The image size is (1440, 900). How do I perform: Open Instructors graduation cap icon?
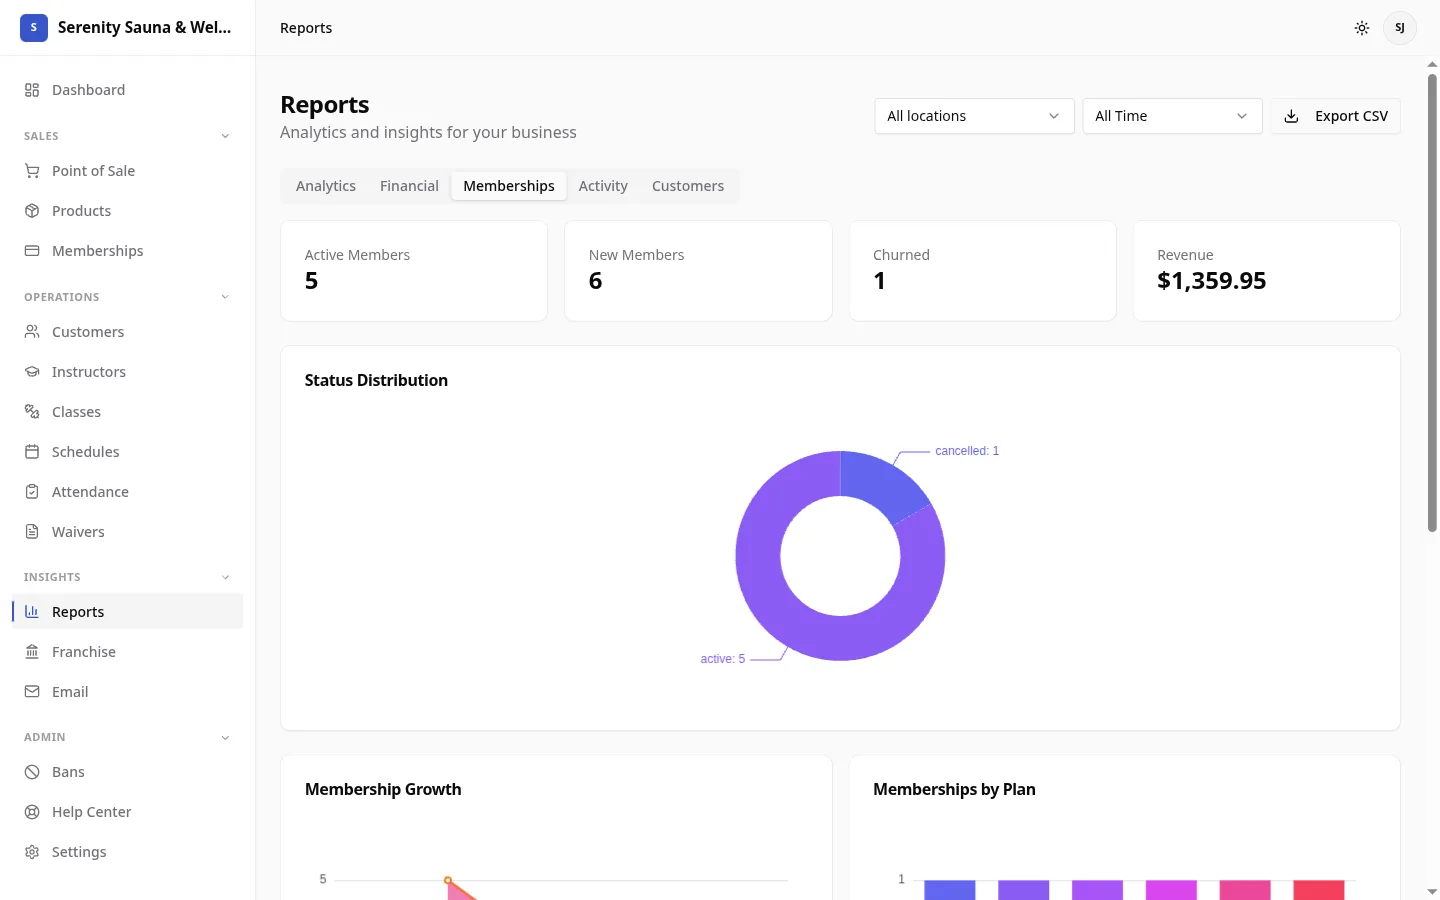[x=32, y=372]
